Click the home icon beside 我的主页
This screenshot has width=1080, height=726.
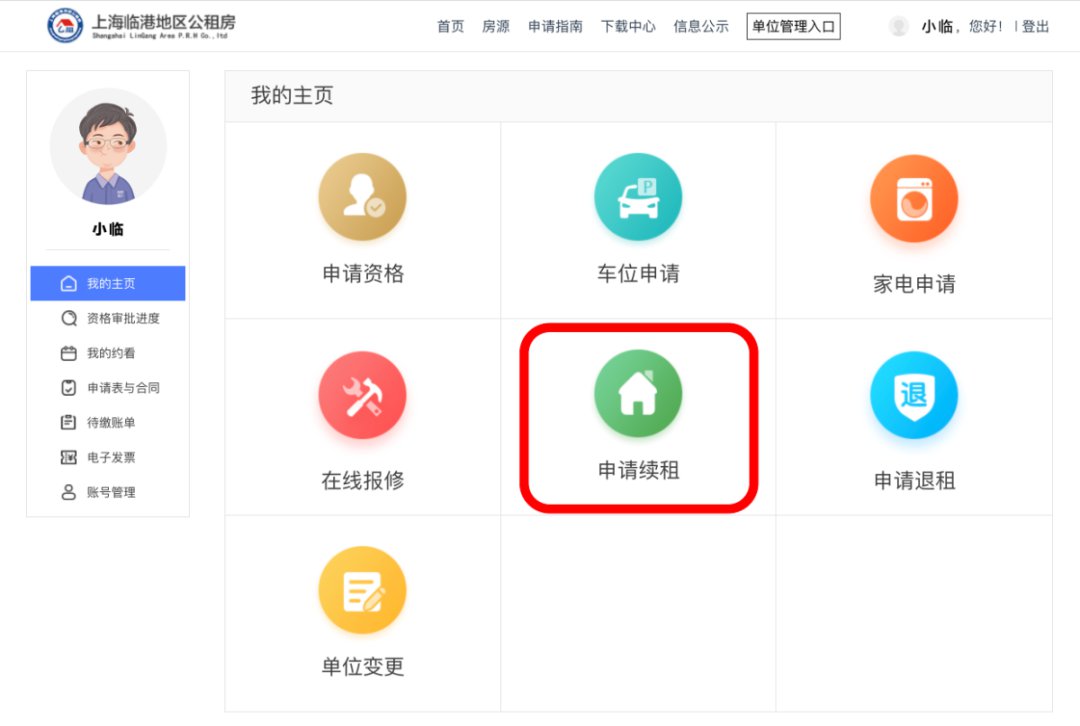pos(68,284)
